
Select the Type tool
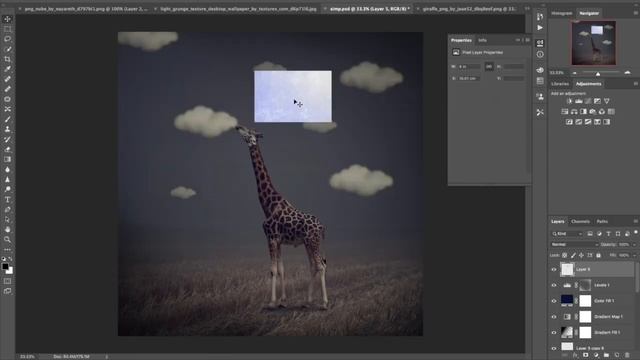[x=7, y=200]
